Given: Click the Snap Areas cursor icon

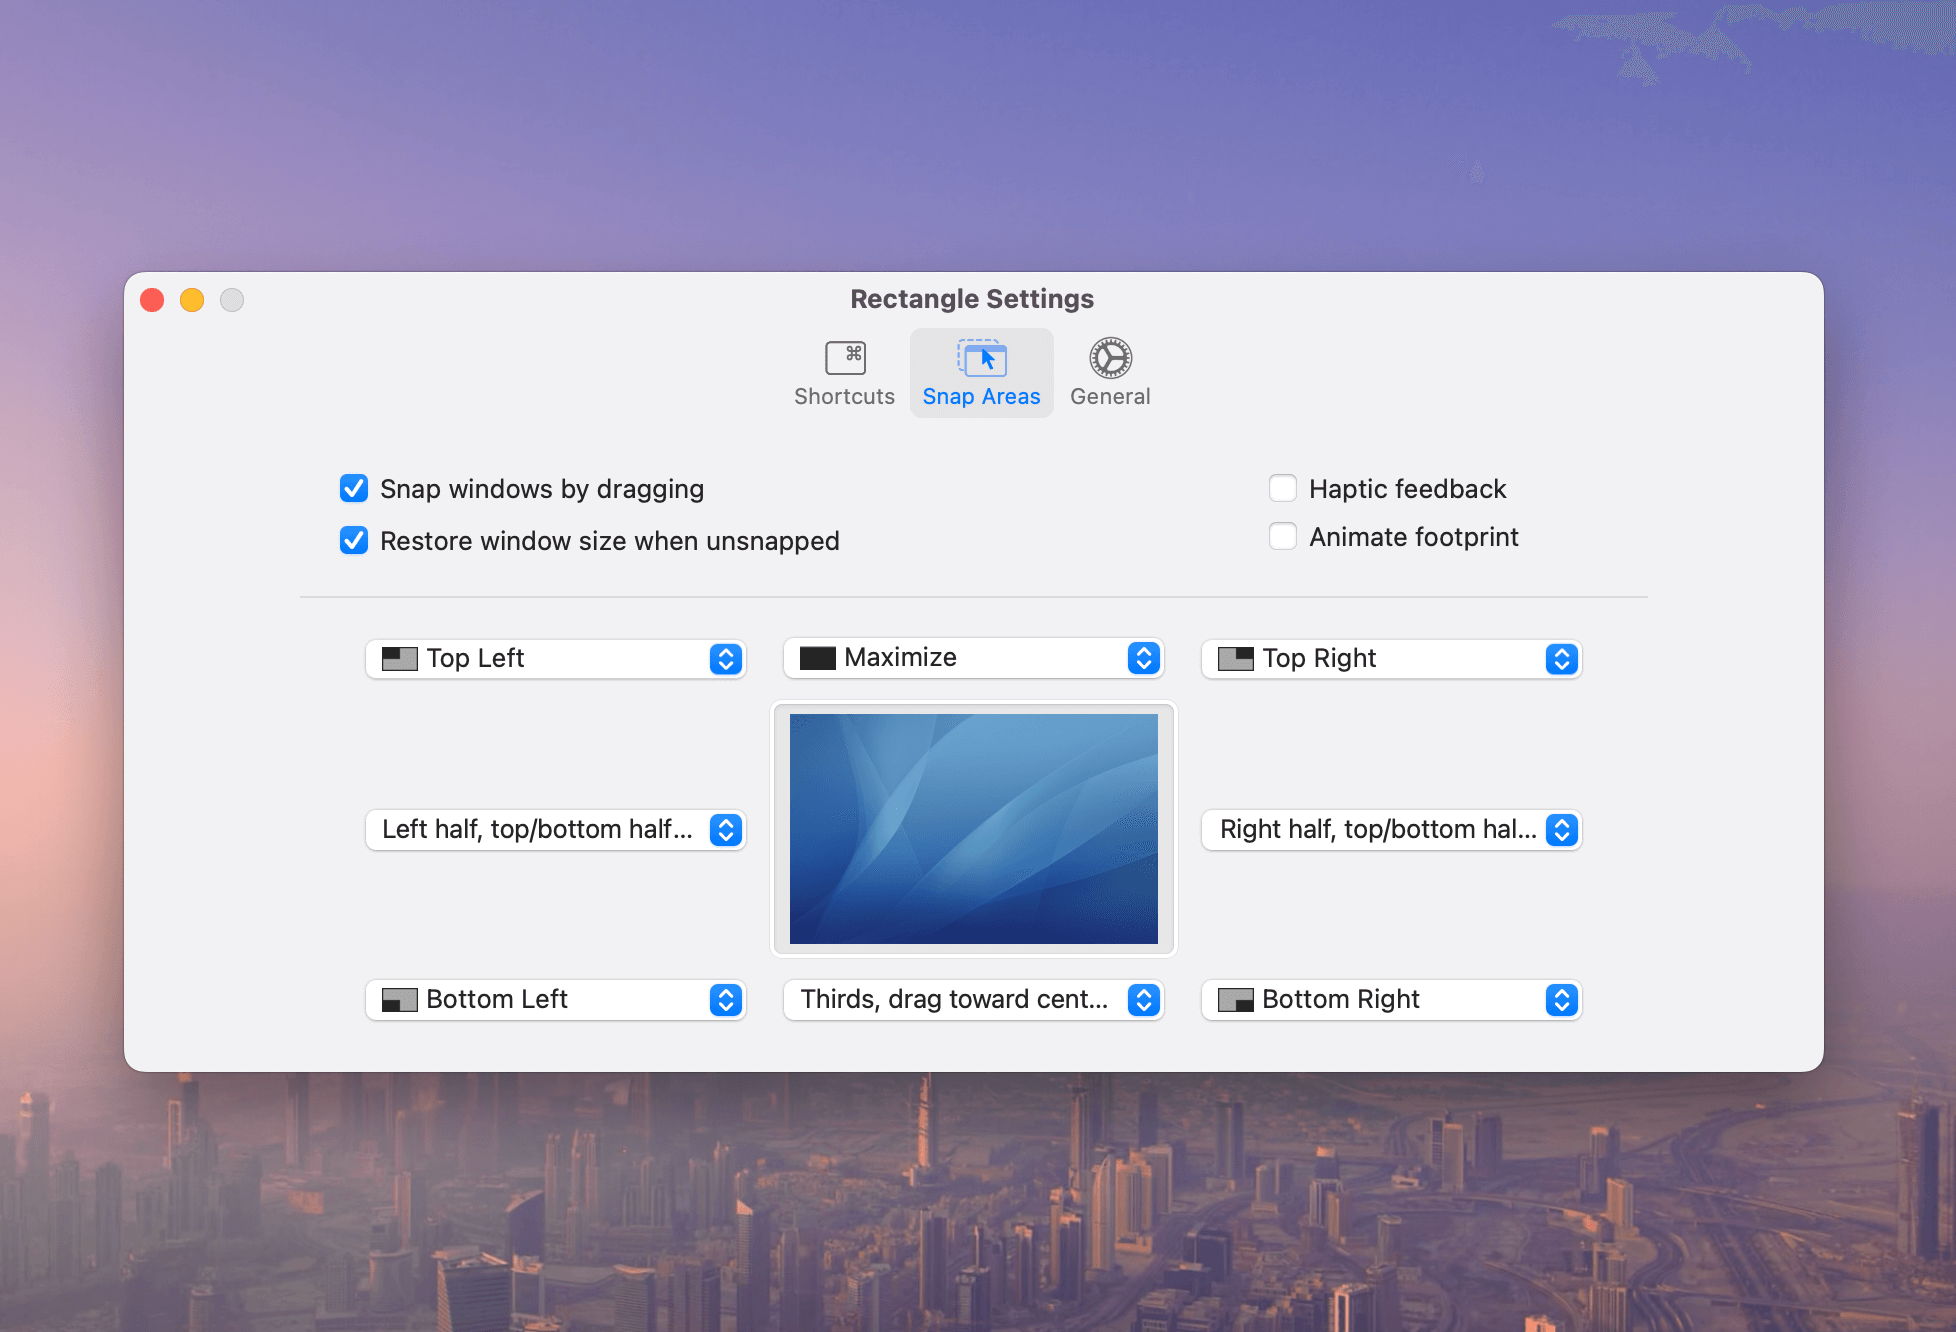Looking at the screenshot, I should (x=981, y=358).
